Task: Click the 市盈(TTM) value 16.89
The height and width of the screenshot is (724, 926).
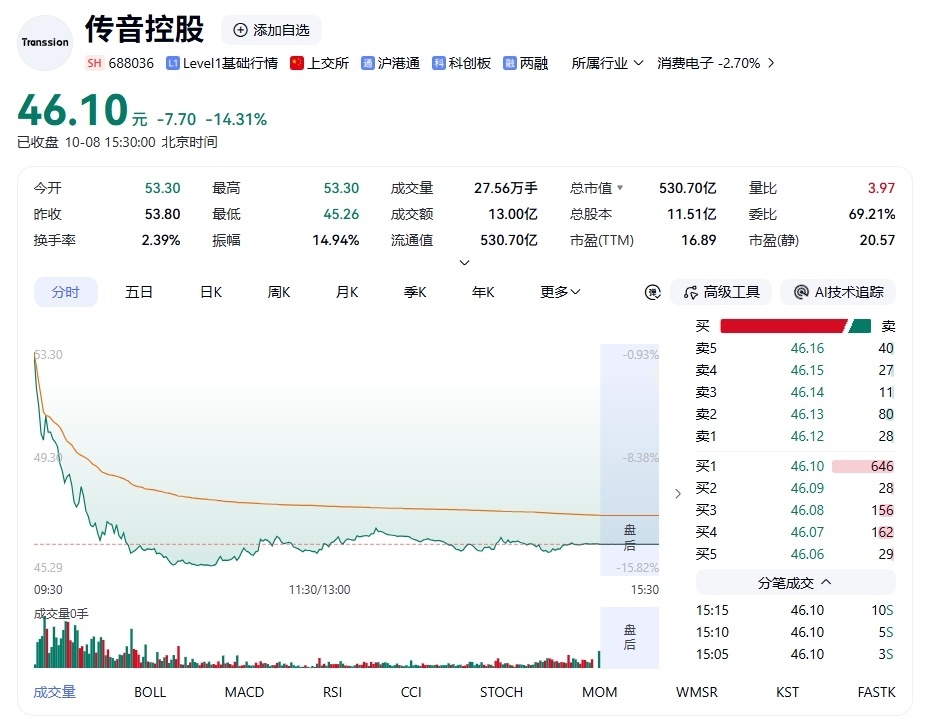Action: (699, 240)
